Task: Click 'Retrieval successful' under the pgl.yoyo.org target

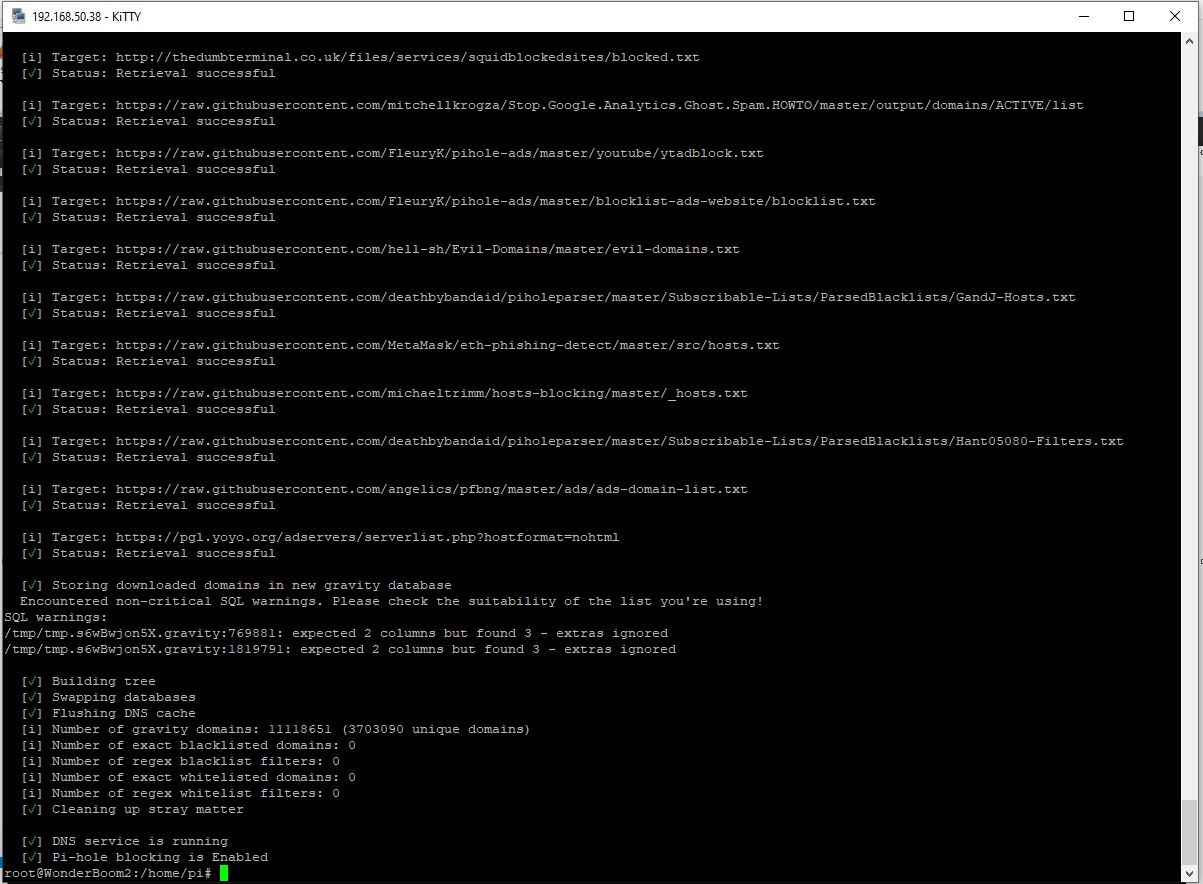Action: coord(195,553)
